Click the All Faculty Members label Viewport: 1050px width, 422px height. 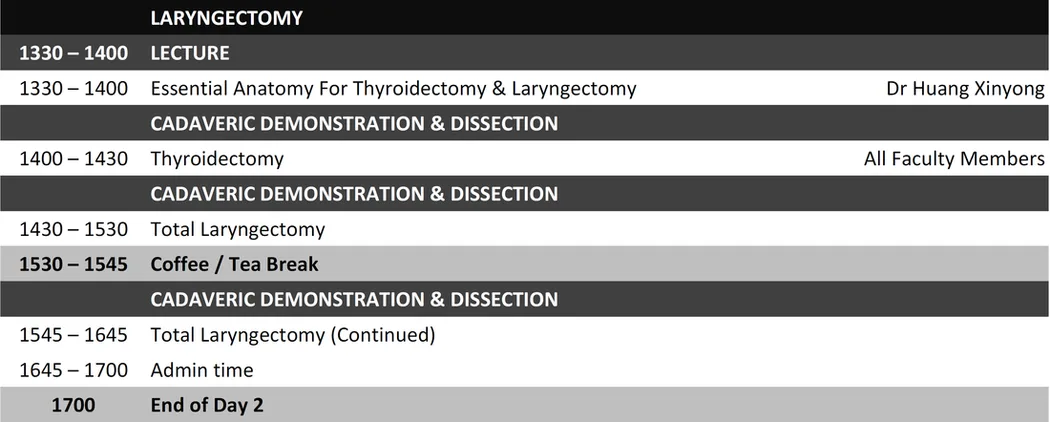(x=954, y=159)
